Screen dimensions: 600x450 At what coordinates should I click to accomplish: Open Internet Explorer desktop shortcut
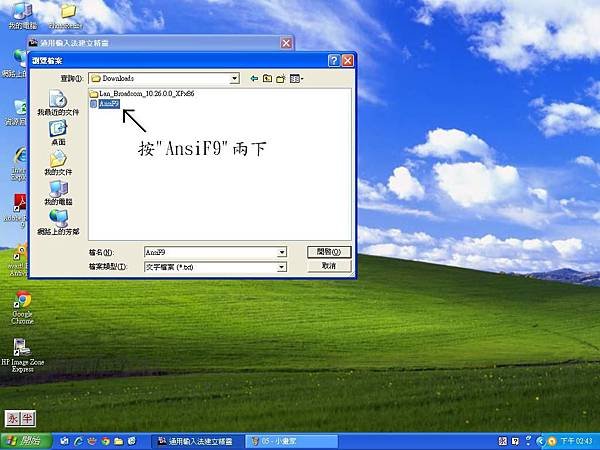[x=19, y=164]
